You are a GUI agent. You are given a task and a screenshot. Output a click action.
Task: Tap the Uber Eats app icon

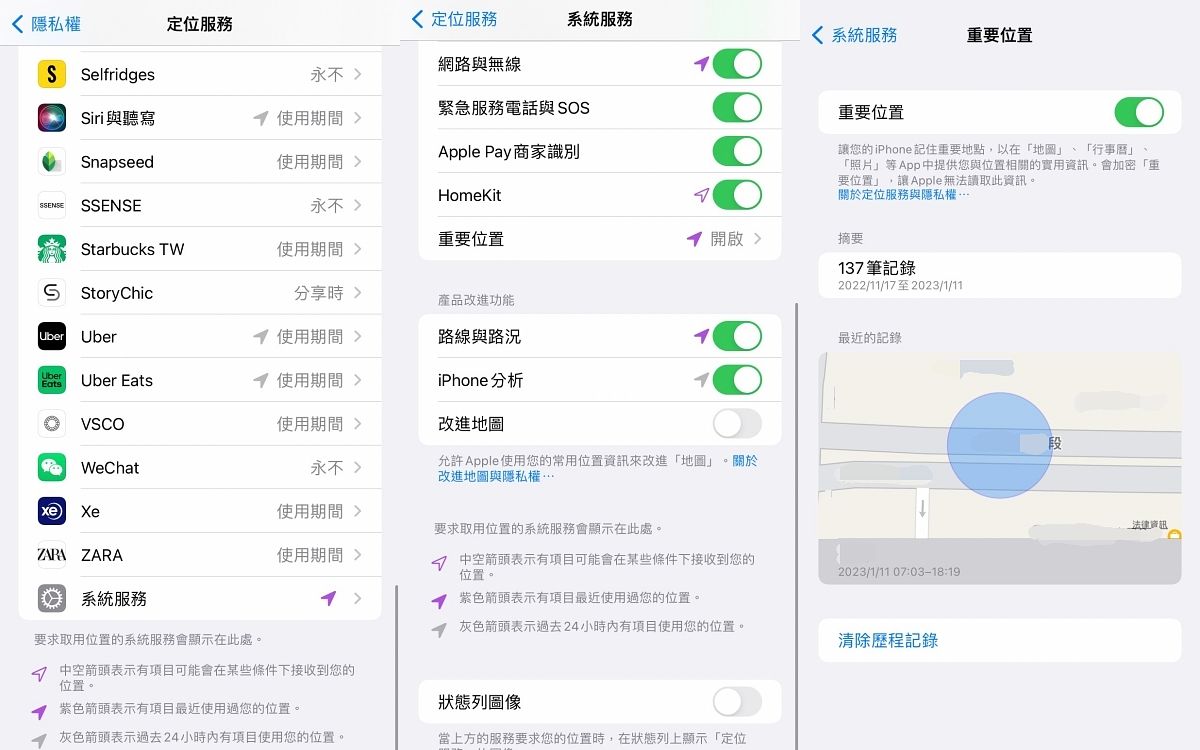coord(52,380)
